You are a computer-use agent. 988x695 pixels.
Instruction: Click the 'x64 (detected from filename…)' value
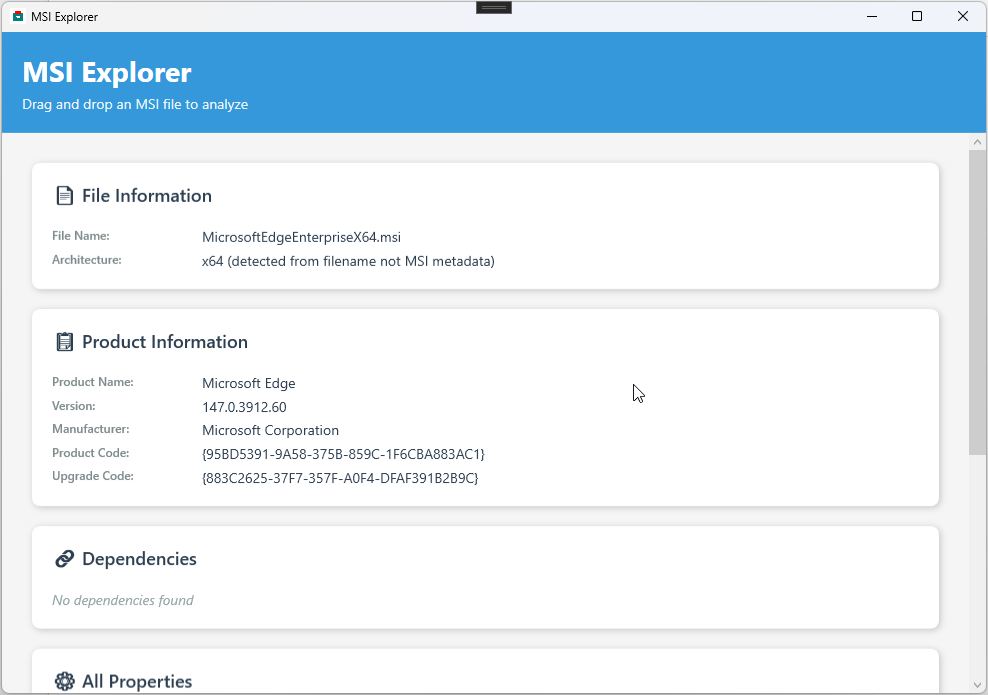pyautogui.click(x=348, y=261)
